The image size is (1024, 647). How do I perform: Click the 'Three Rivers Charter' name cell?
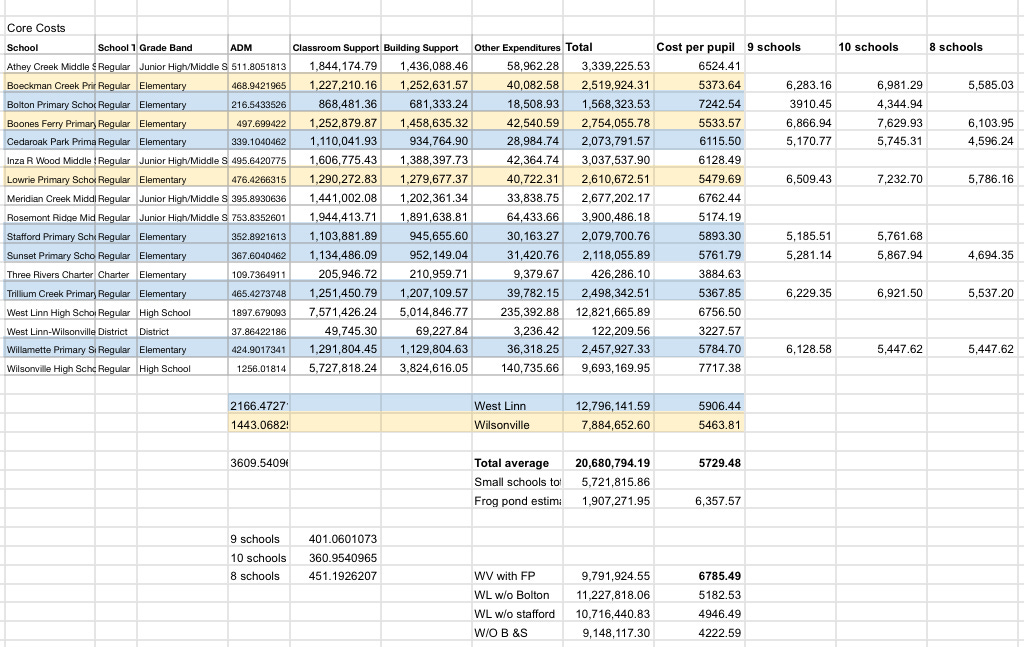point(51,274)
